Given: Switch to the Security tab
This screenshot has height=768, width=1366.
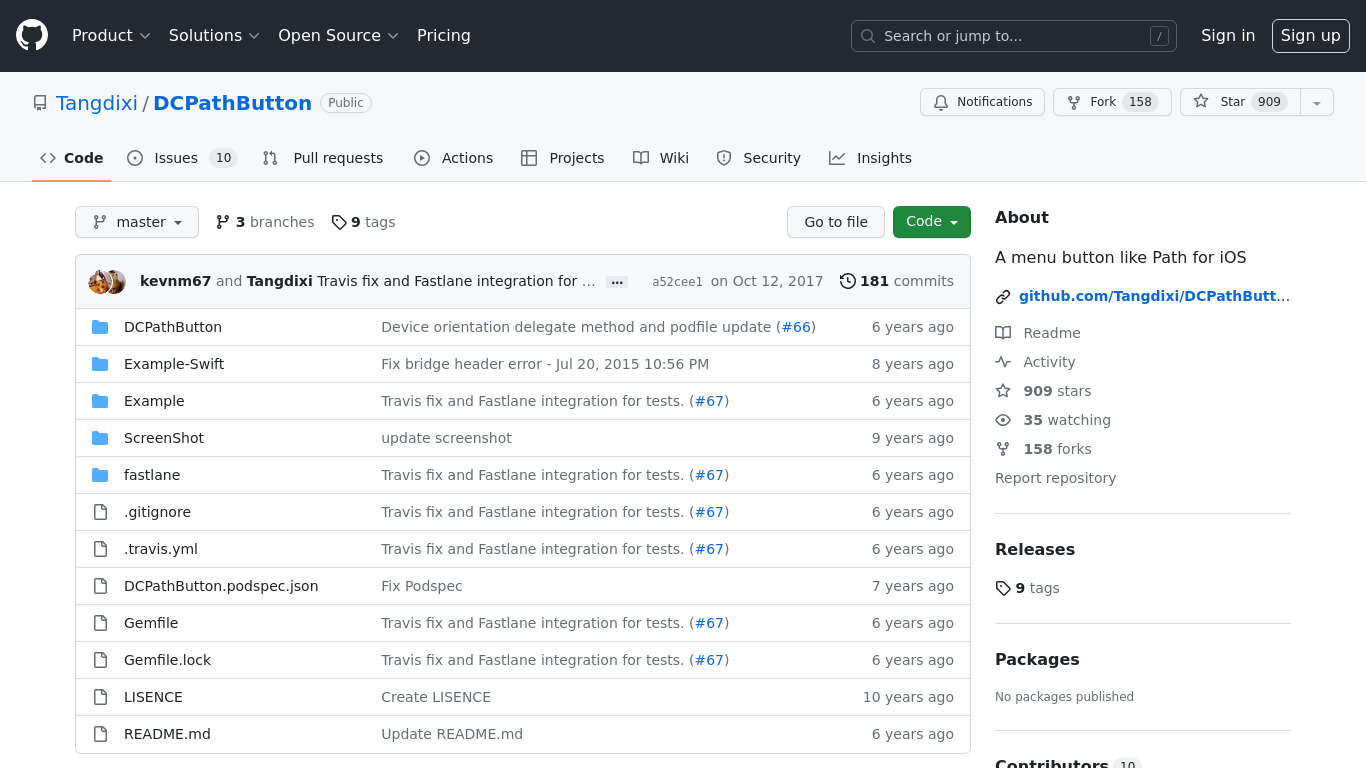Looking at the screenshot, I should (x=758, y=158).
